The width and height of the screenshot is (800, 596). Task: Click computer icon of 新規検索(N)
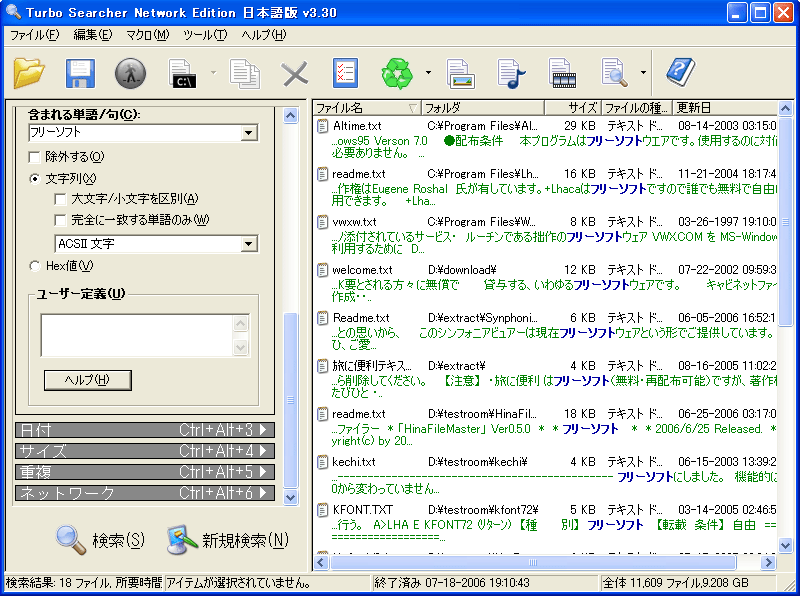[x=182, y=540]
